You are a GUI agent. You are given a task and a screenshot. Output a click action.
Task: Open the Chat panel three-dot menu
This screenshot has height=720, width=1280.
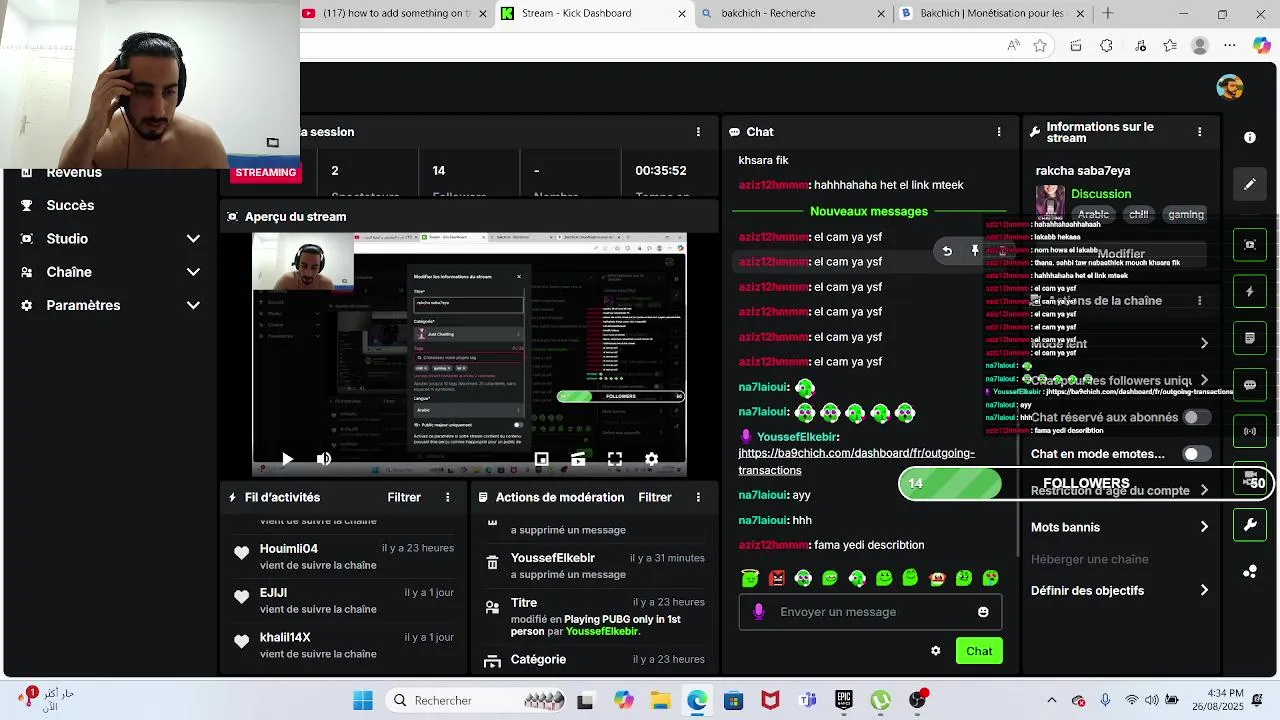click(x=998, y=132)
